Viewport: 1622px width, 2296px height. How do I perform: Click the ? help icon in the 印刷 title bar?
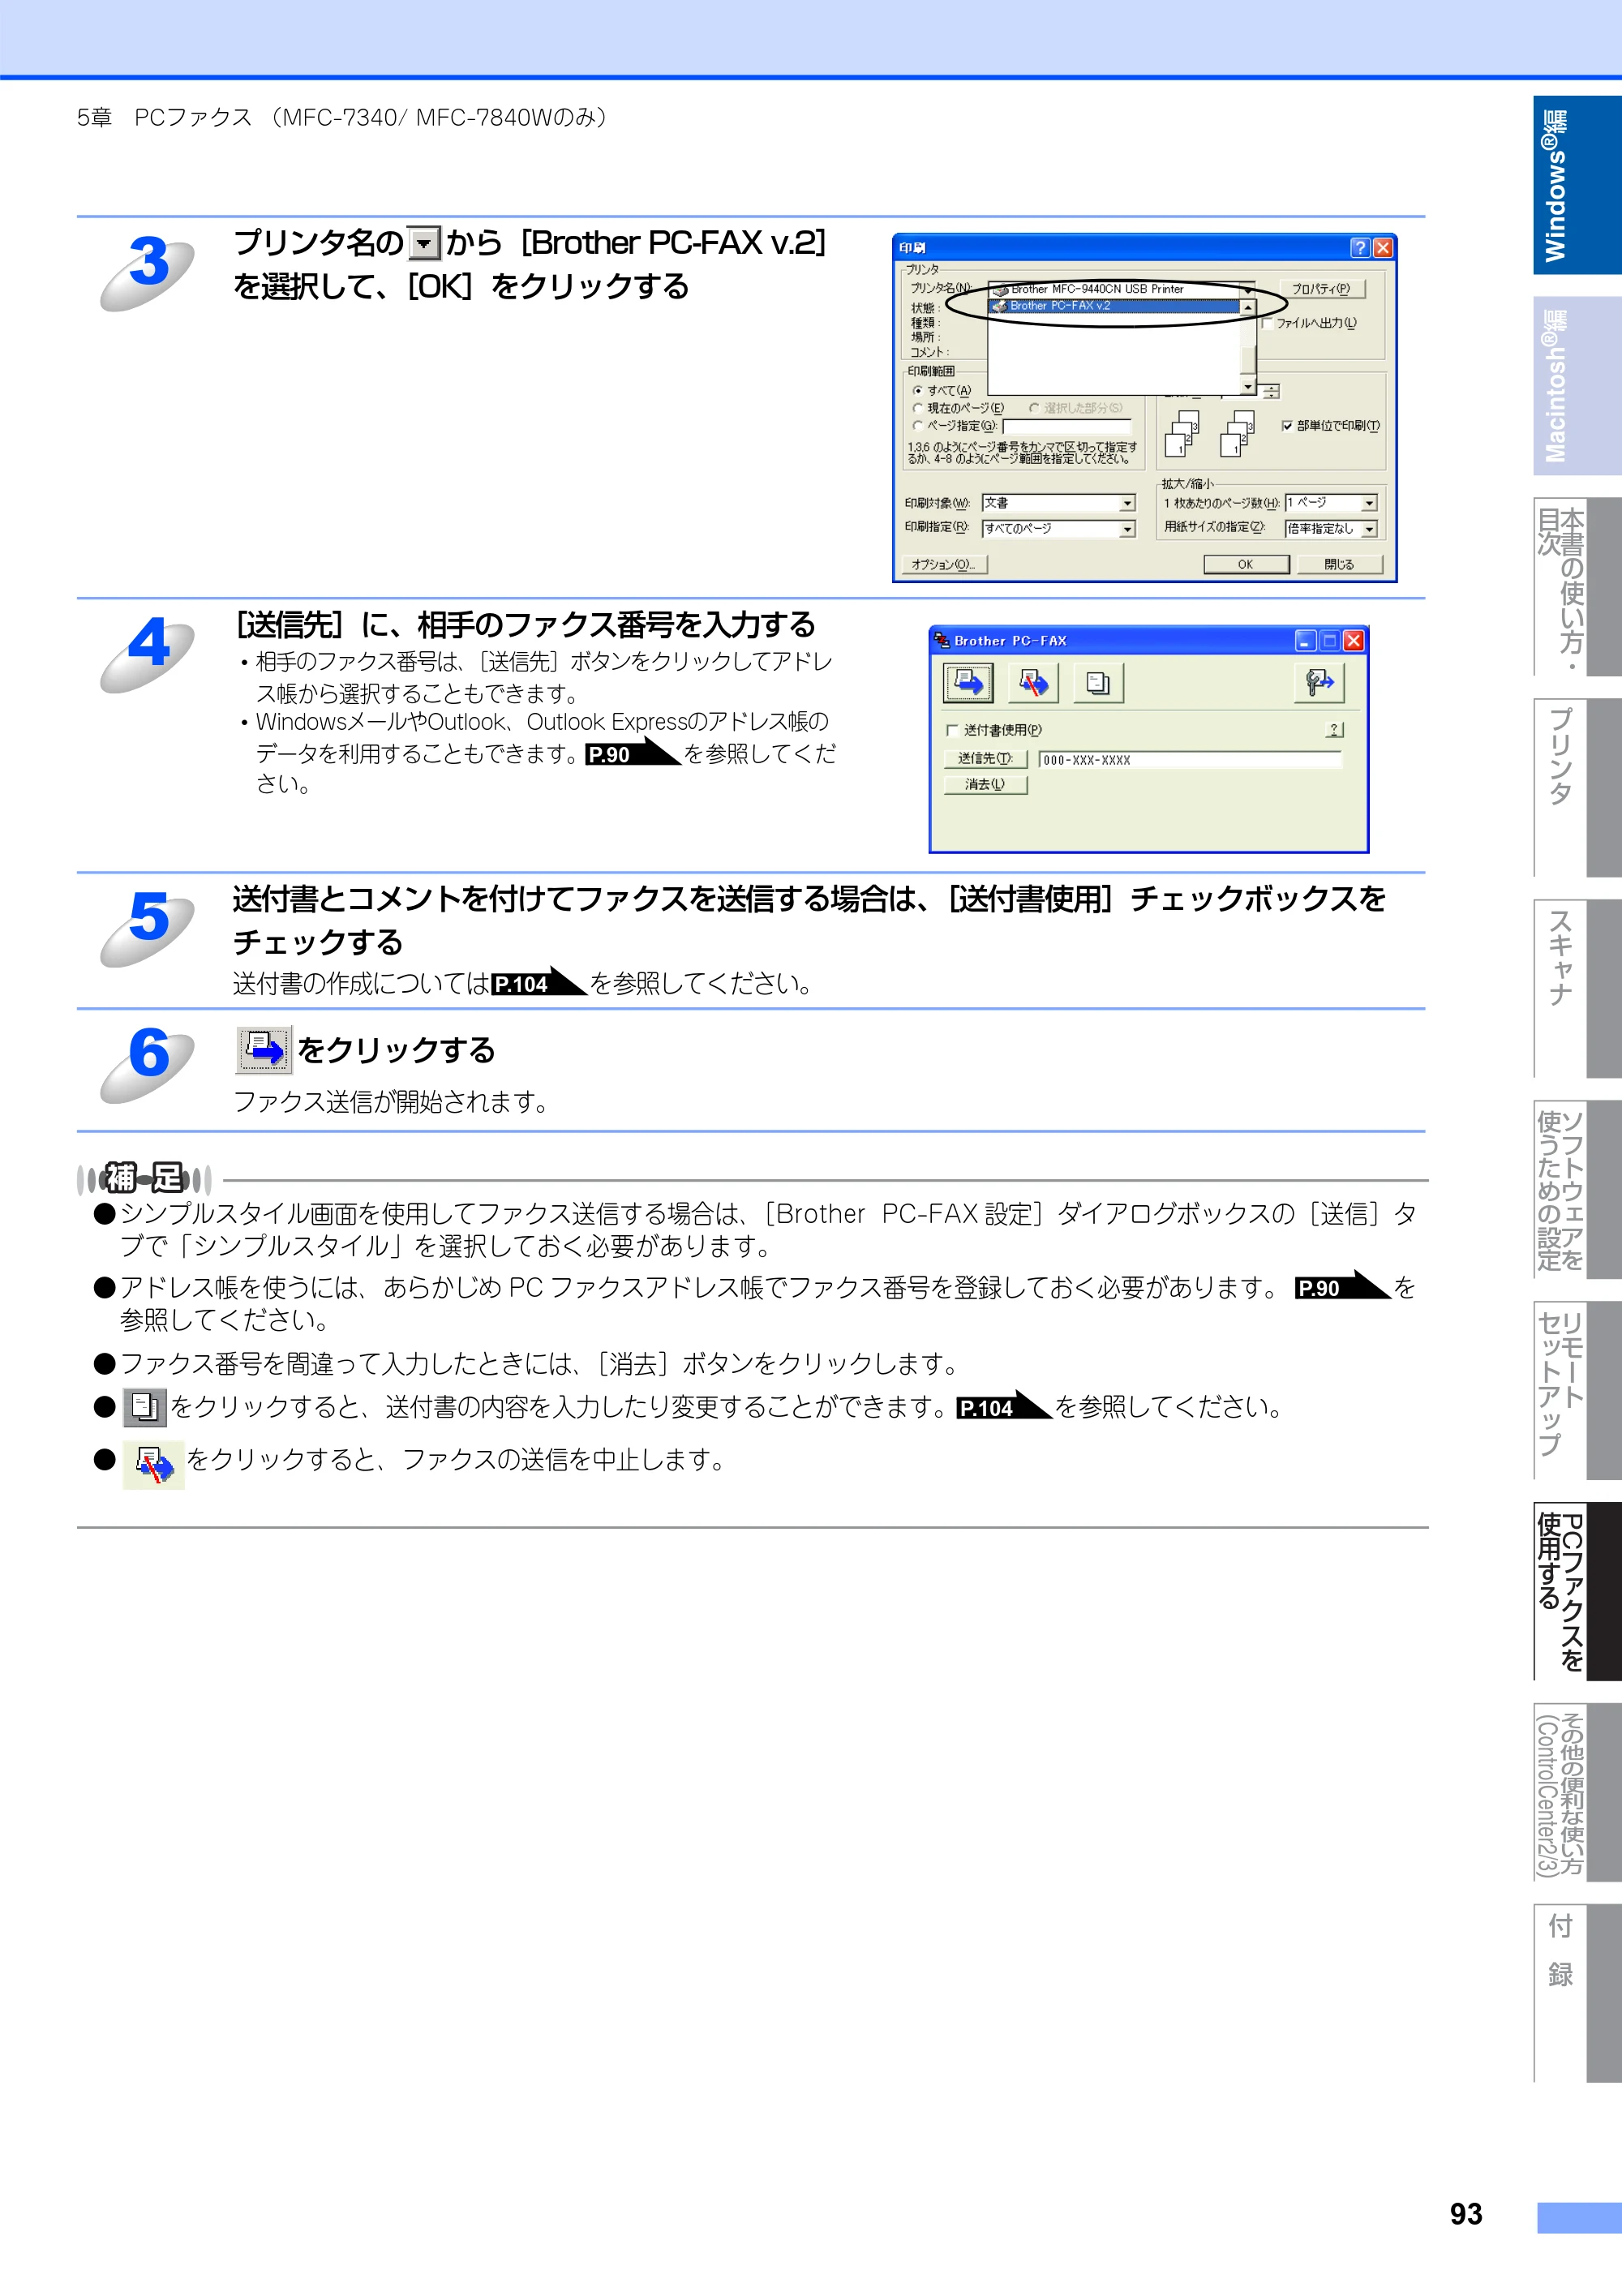coord(1359,247)
